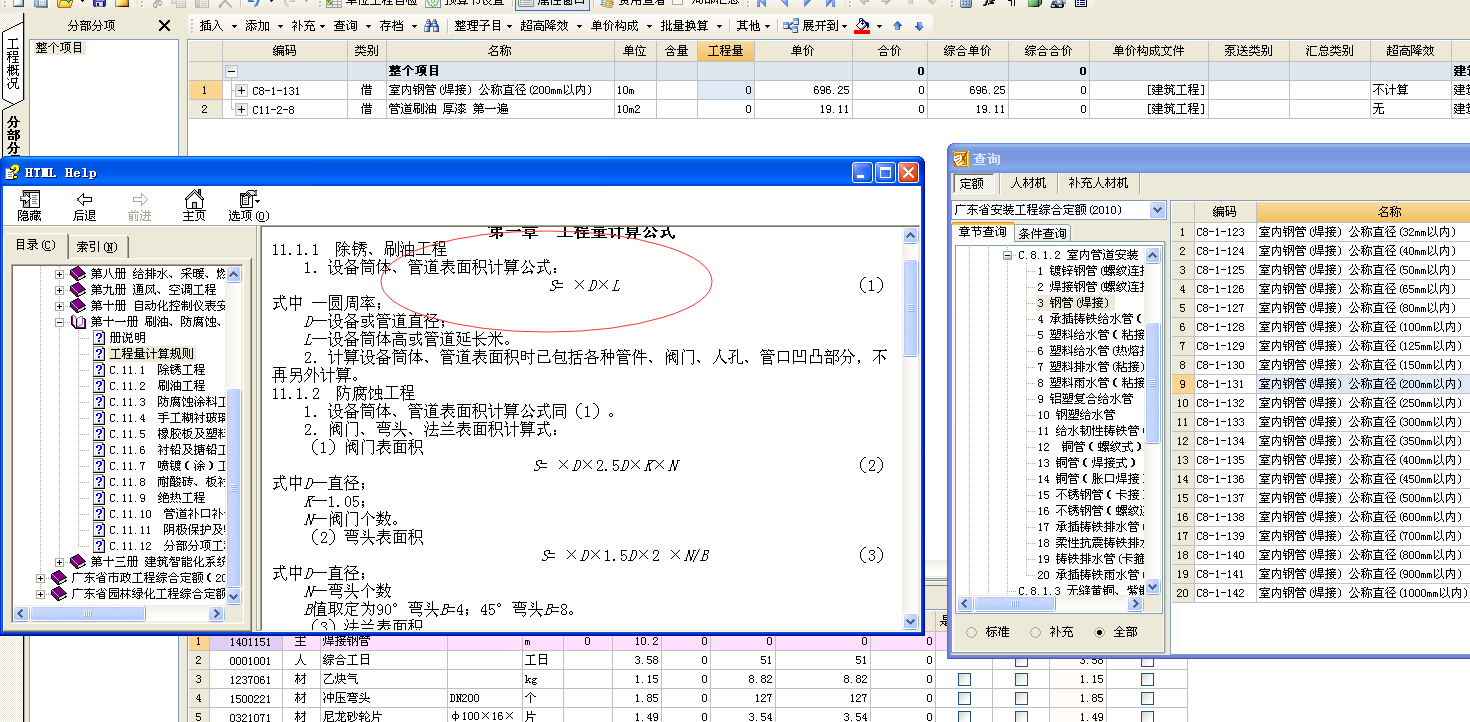Open 工程概况 vertical side tab

[x=12, y=65]
